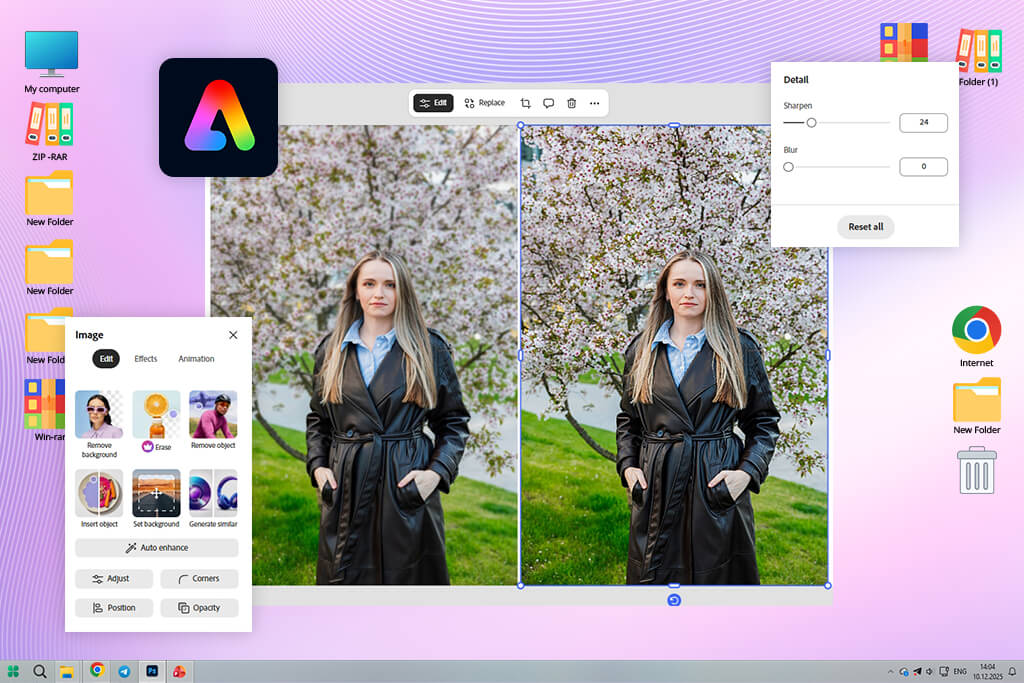Click the Edit button in the image toolbar

pos(433,103)
